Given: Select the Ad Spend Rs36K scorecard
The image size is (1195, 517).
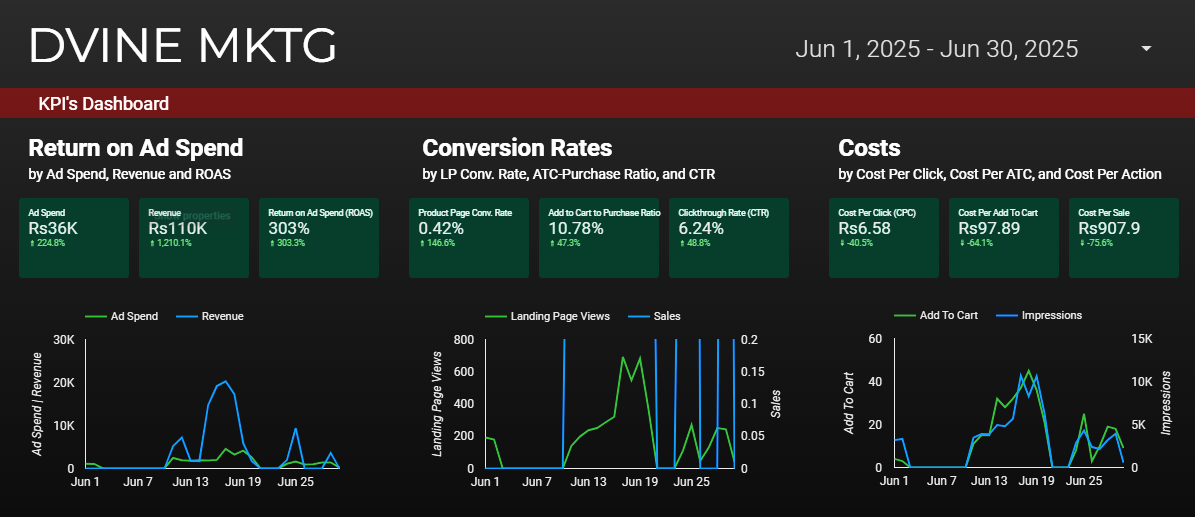Looking at the screenshot, I should click(x=74, y=237).
